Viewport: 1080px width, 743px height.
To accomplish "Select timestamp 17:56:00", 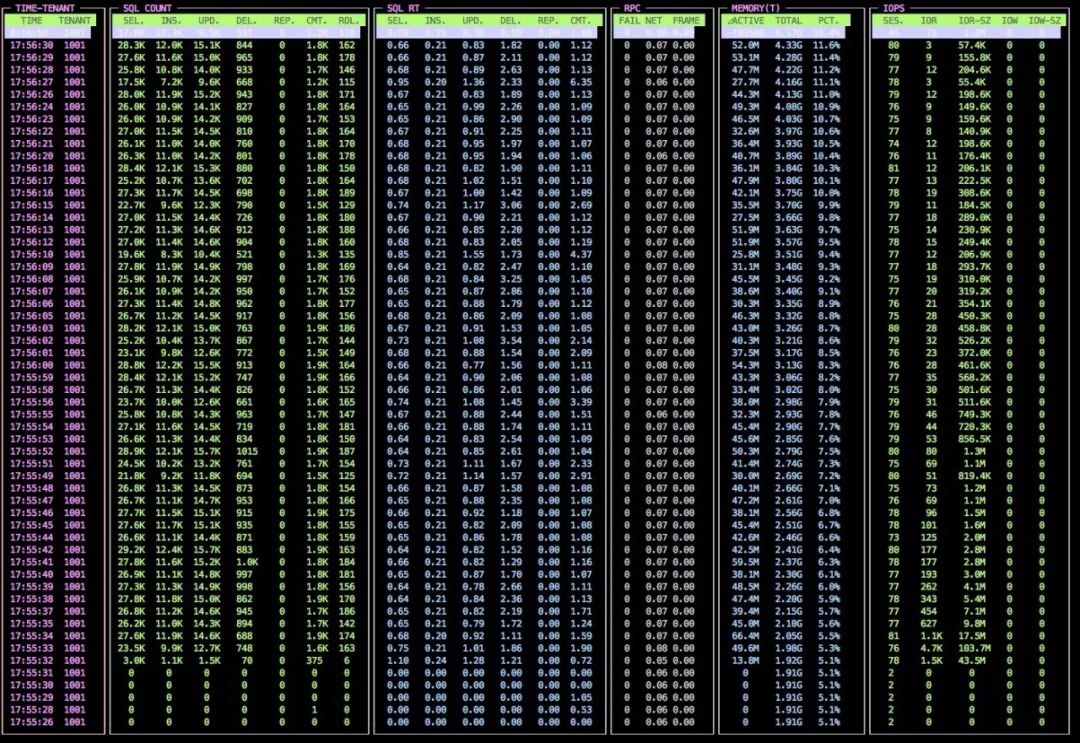I will 32,365.
